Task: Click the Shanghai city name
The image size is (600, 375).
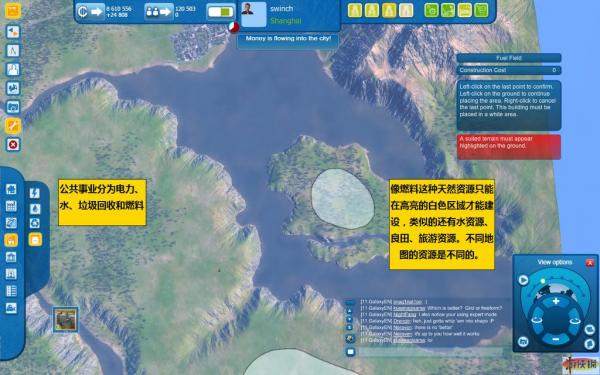Action: click(285, 21)
